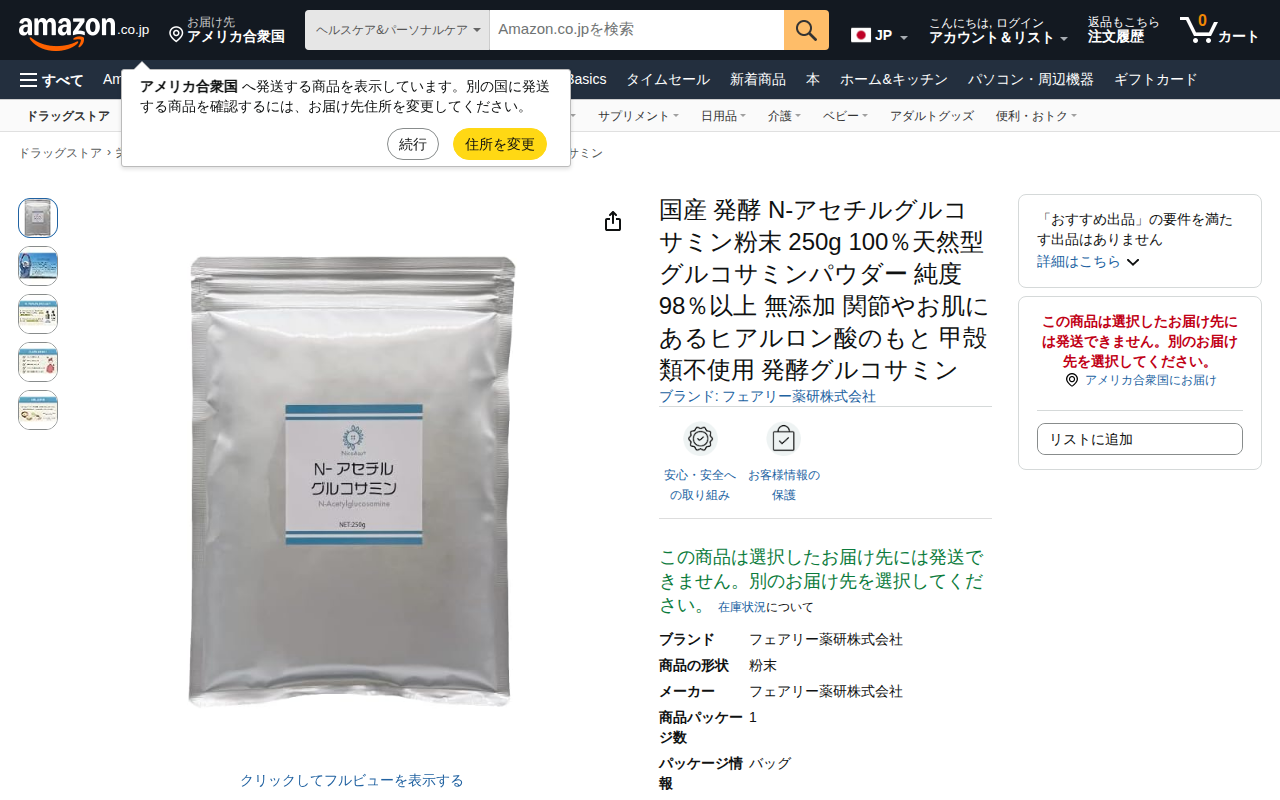This screenshot has height=800, width=1280.
Task: Select the second product thumbnail image
Action: click(x=38, y=266)
